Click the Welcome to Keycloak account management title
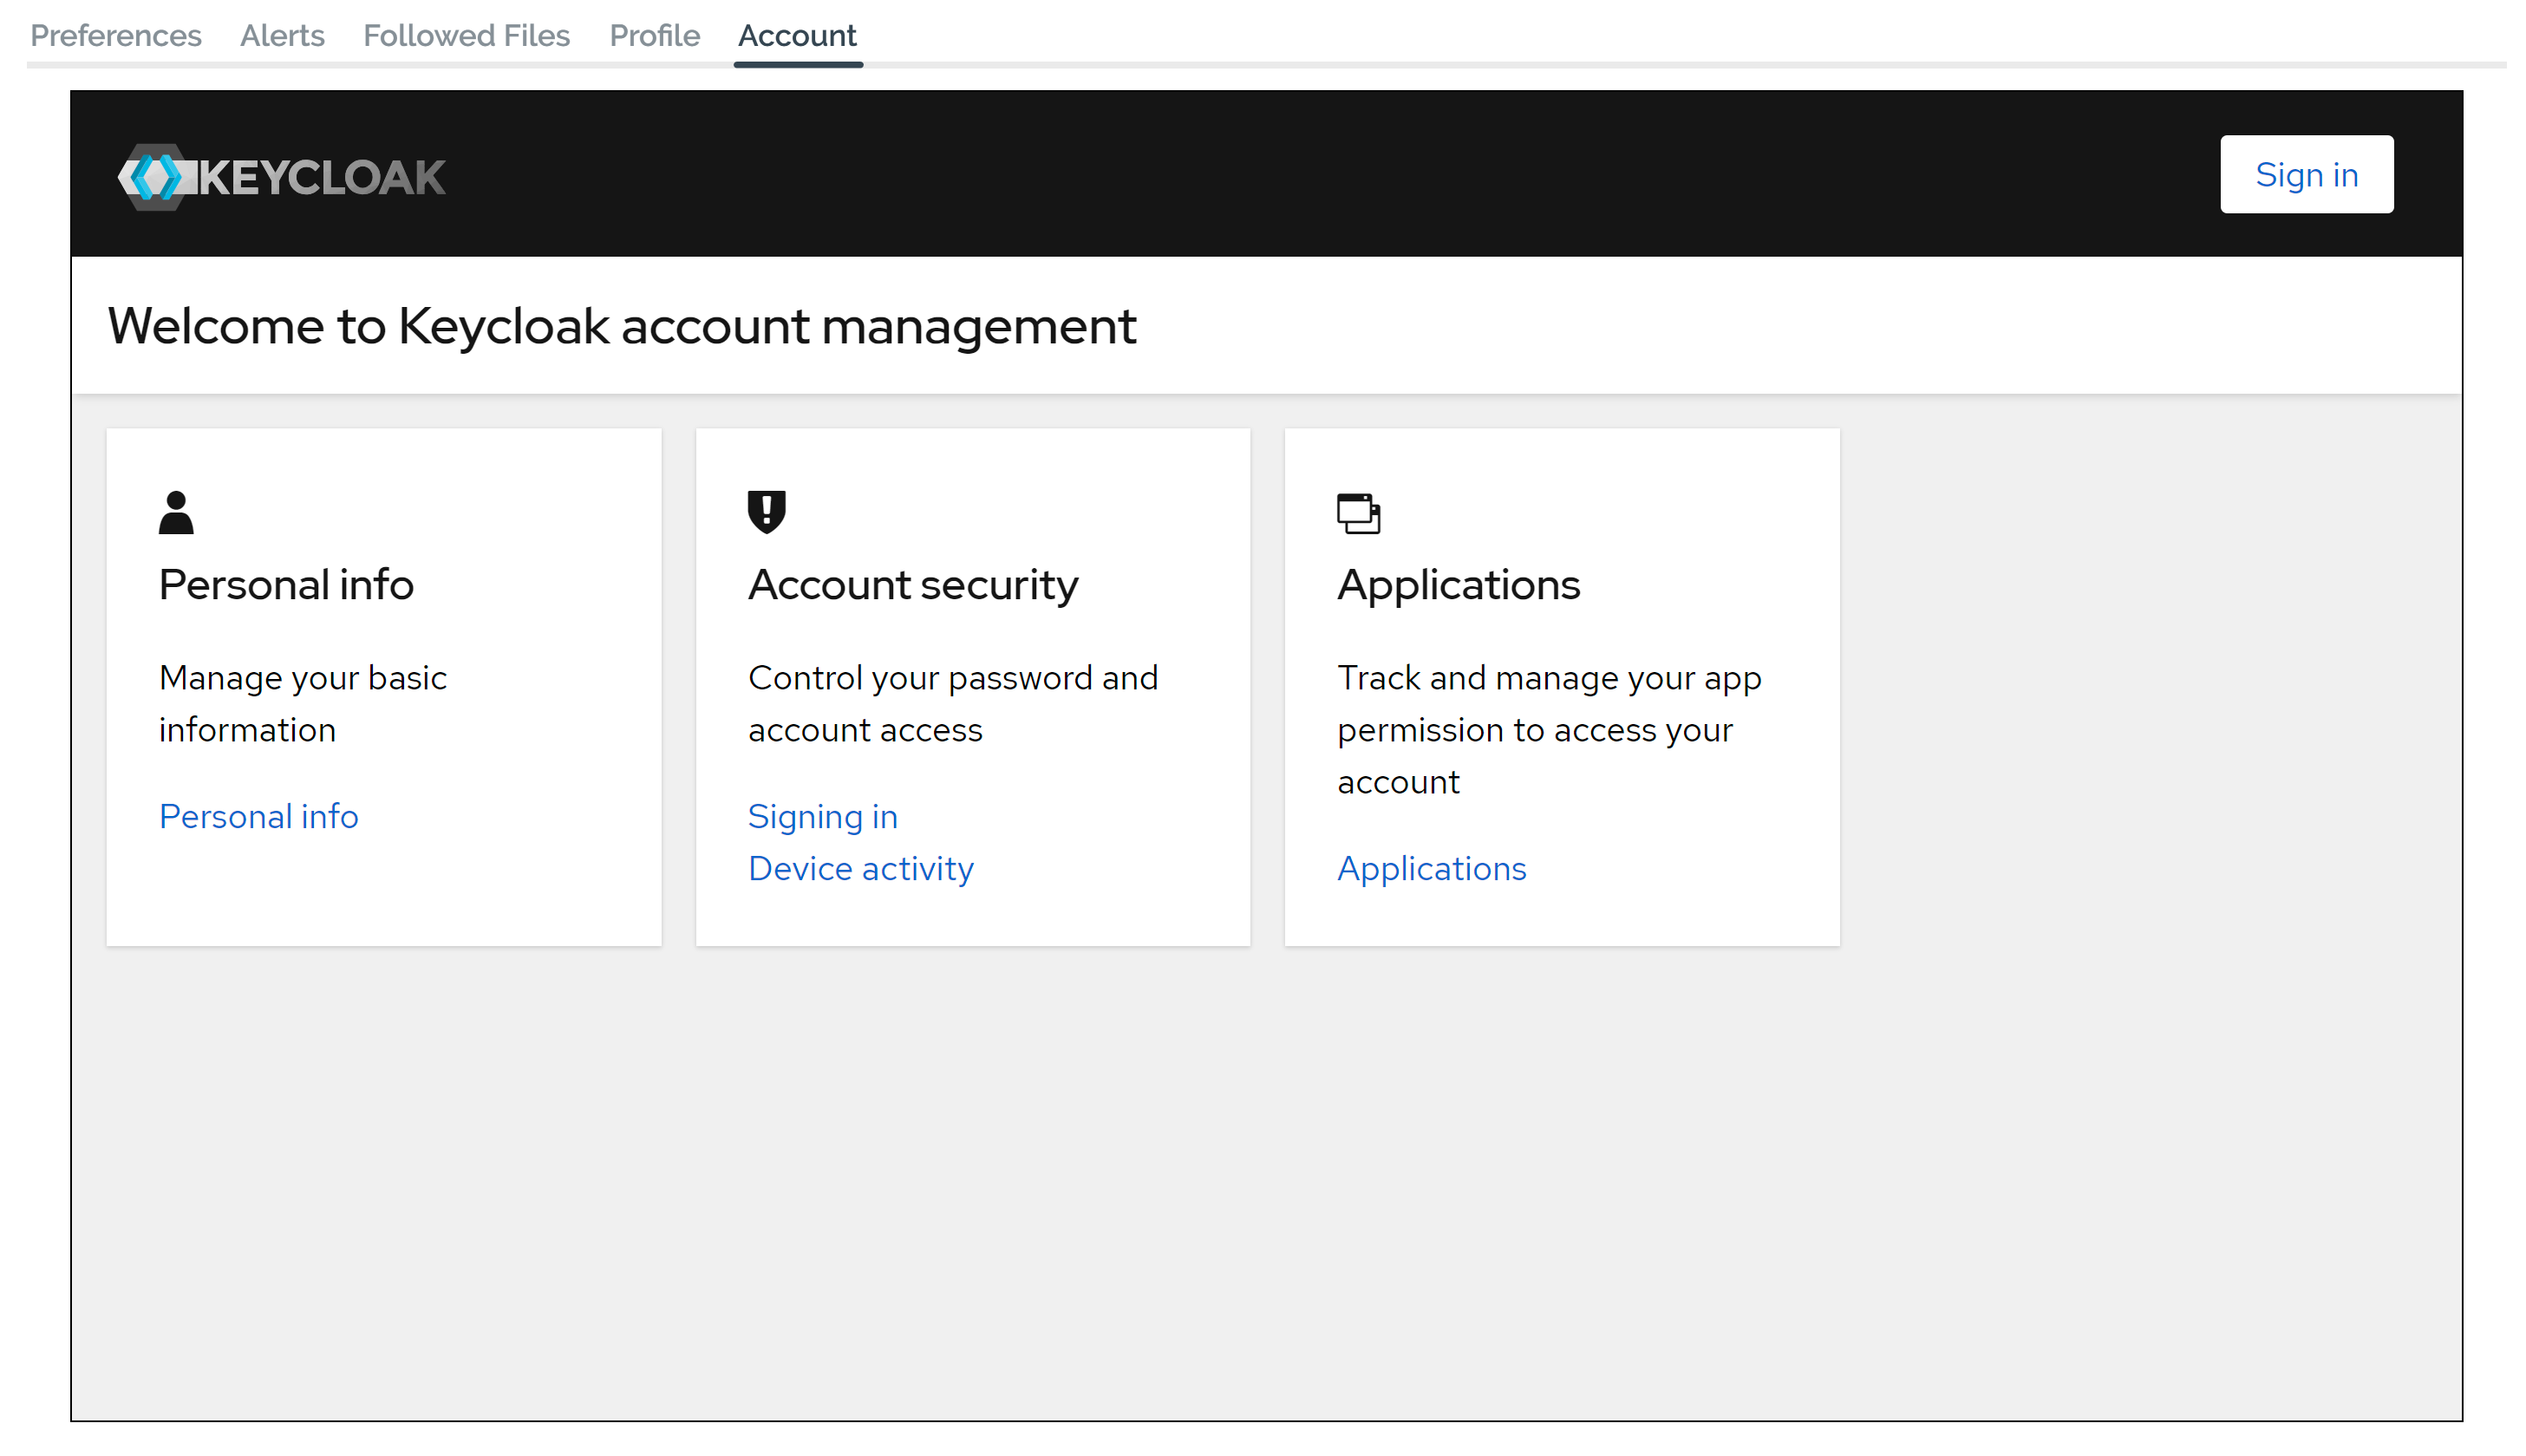The width and height of the screenshot is (2526, 1456). pos(621,326)
